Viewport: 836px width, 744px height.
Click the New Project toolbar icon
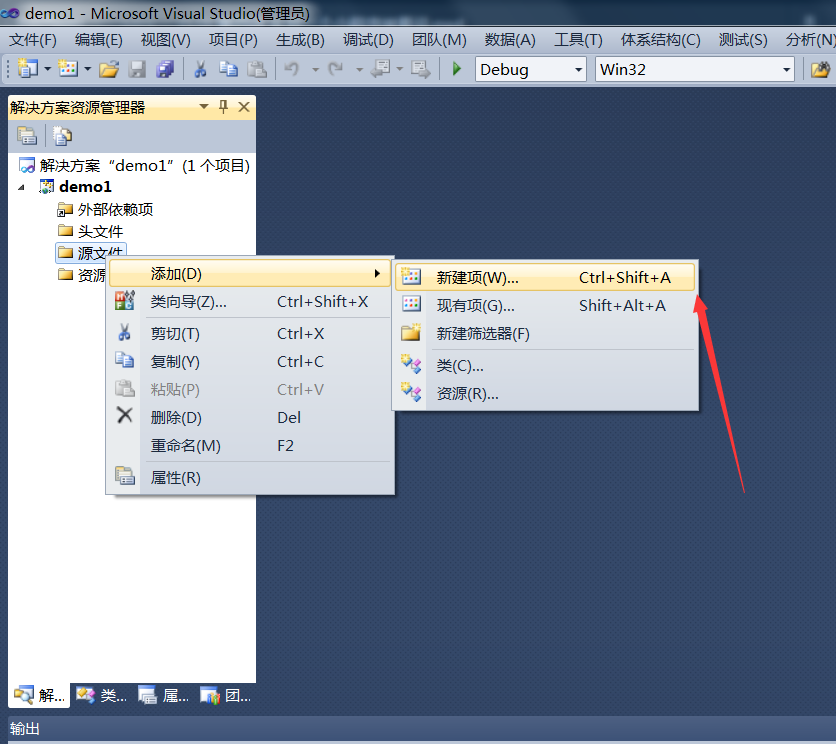coord(27,69)
